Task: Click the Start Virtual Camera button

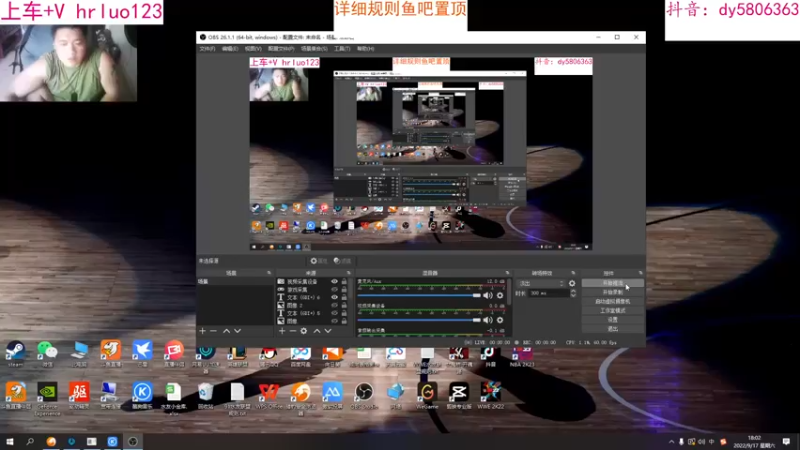Action: (613, 302)
